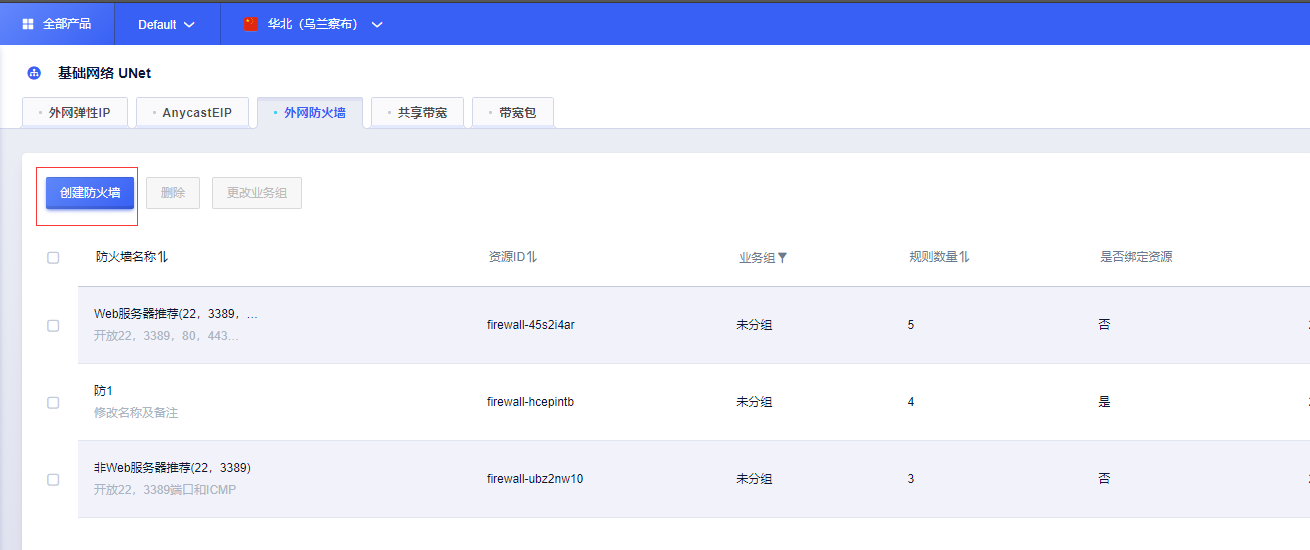Click the 更改业务组 button
Viewport: 1310px width, 550px height.
tap(257, 193)
